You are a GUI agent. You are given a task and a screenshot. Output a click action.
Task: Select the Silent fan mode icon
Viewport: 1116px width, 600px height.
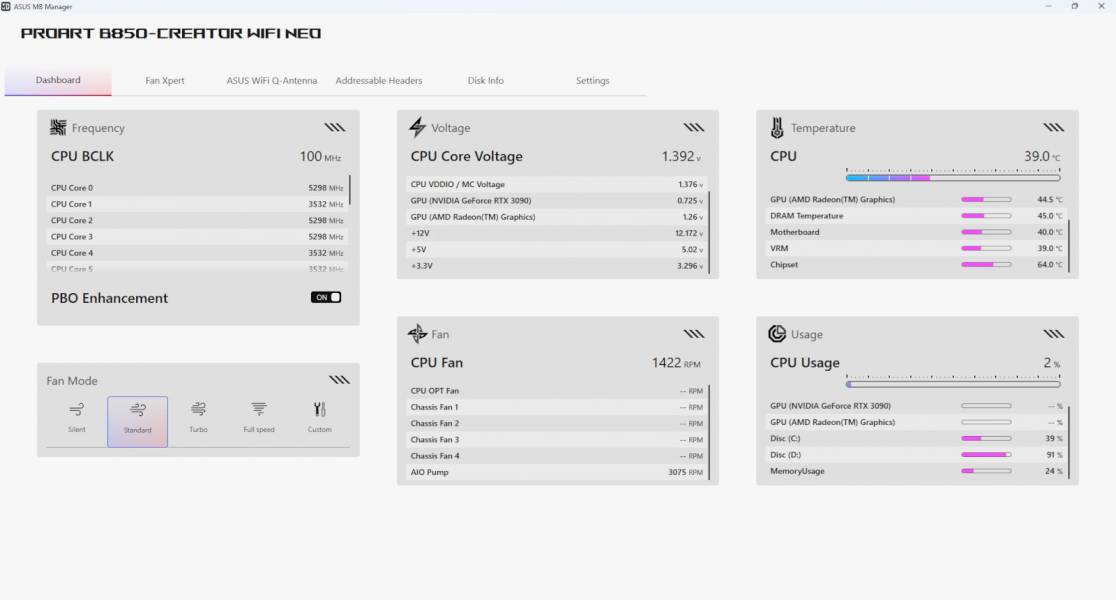[77, 410]
